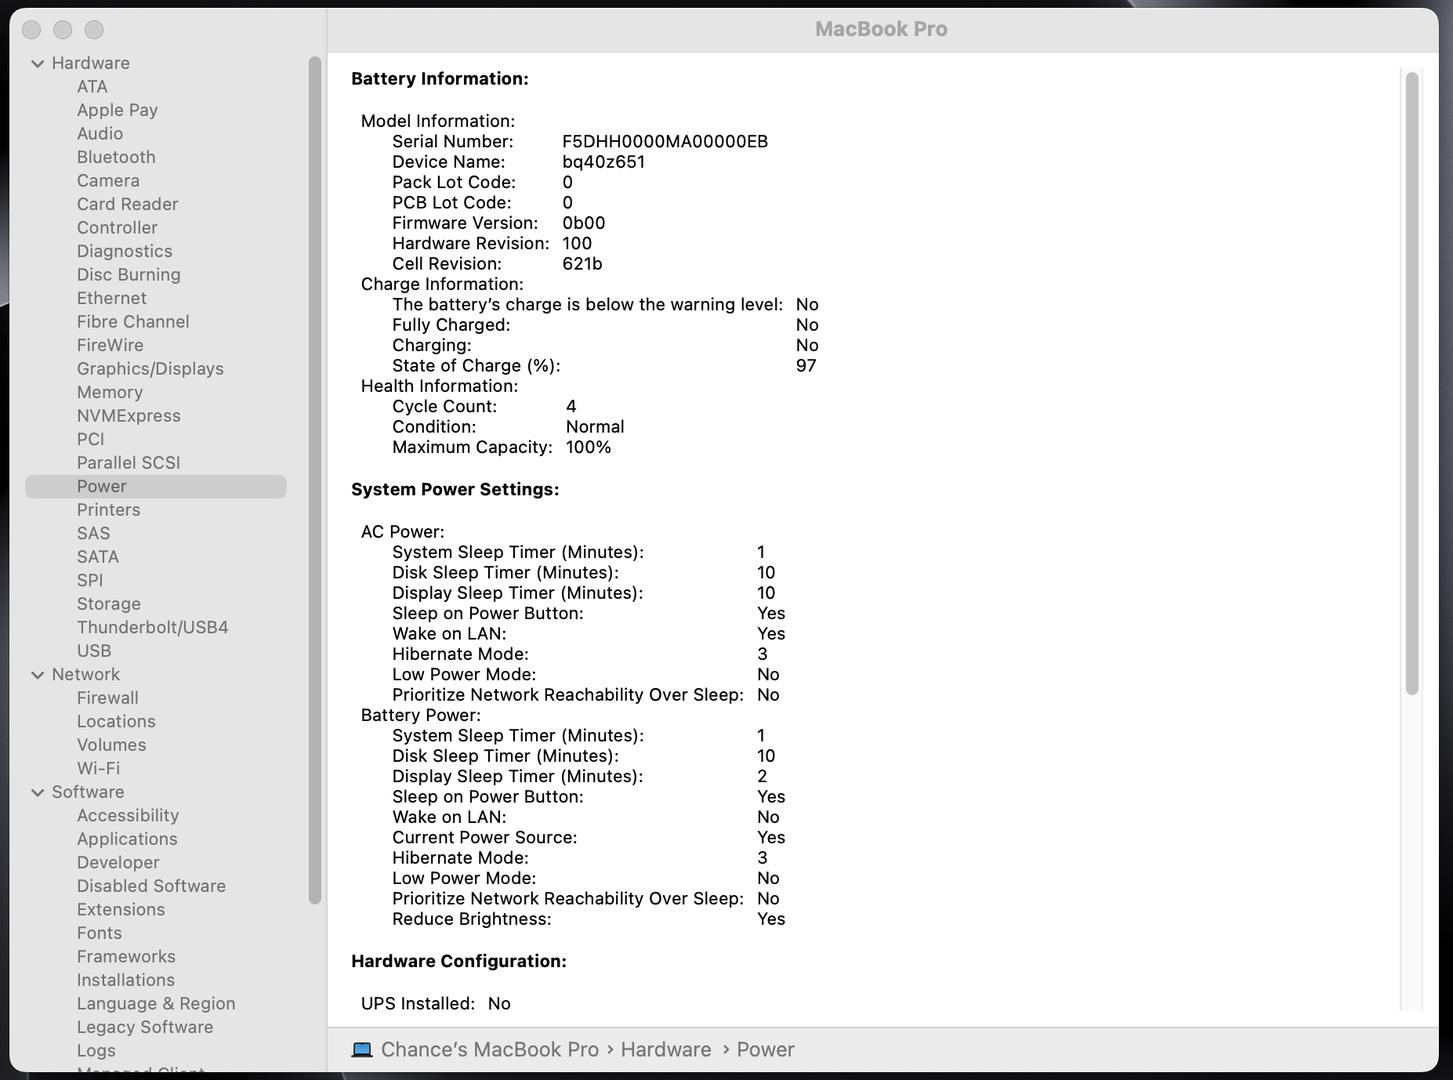Open Installations entry

[125, 980]
